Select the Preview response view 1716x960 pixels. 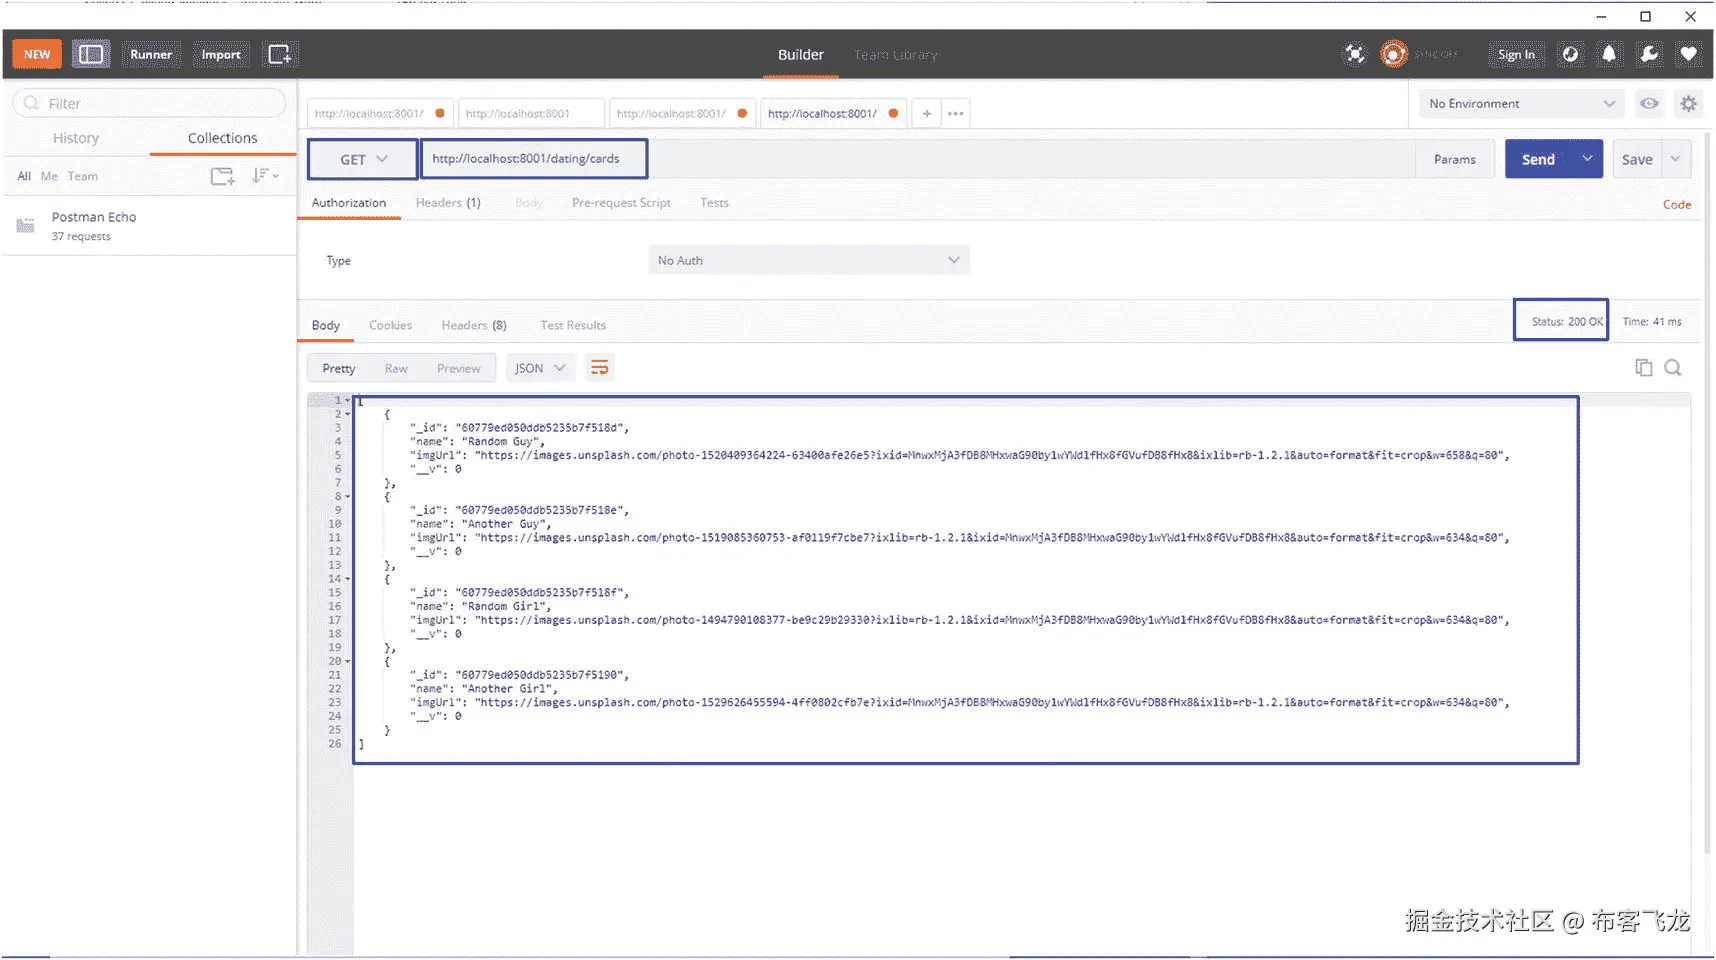[459, 368]
